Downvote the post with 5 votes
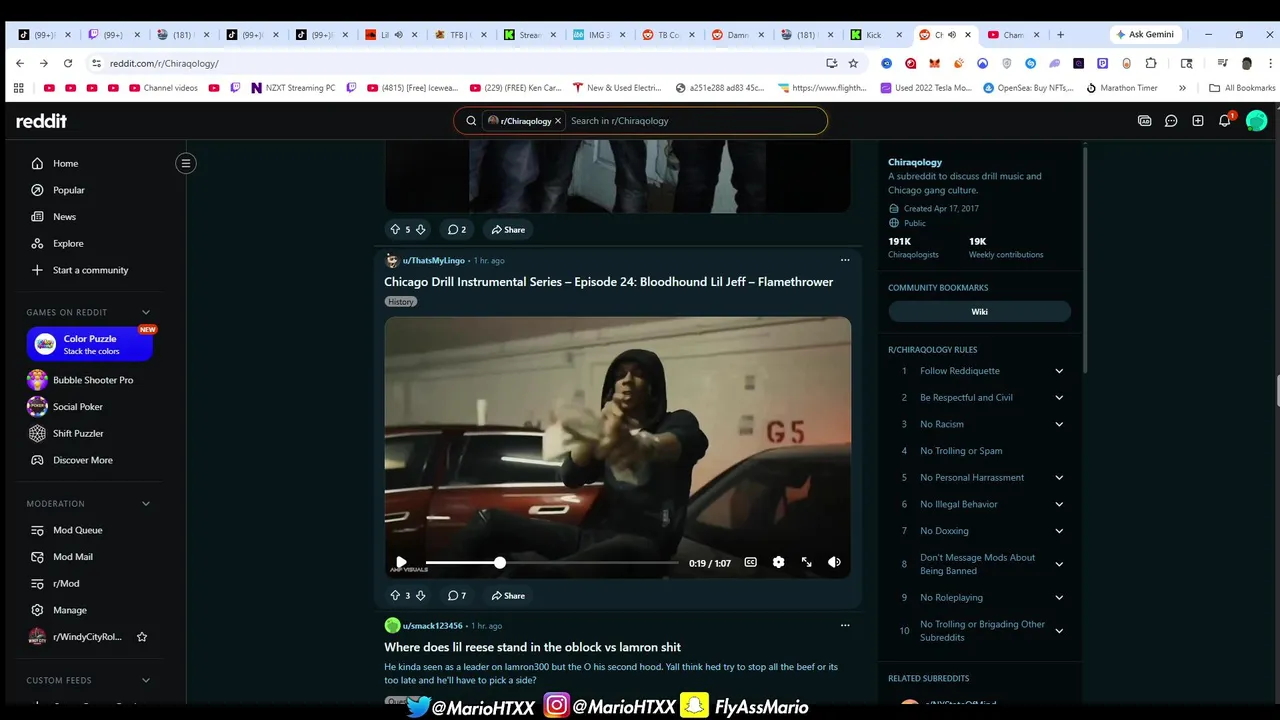The image size is (1280, 720). coord(420,229)
